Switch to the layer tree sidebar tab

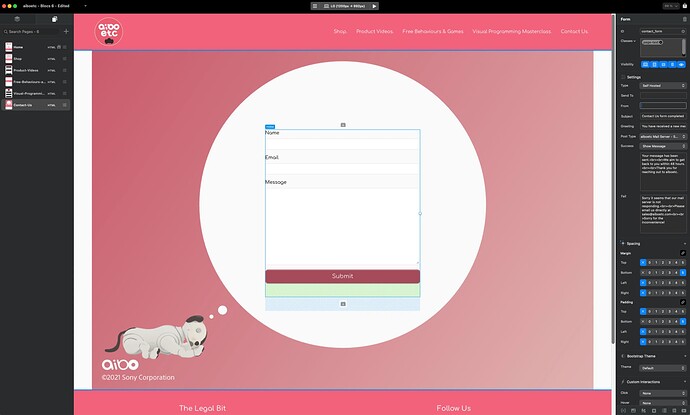click(17, 19)
